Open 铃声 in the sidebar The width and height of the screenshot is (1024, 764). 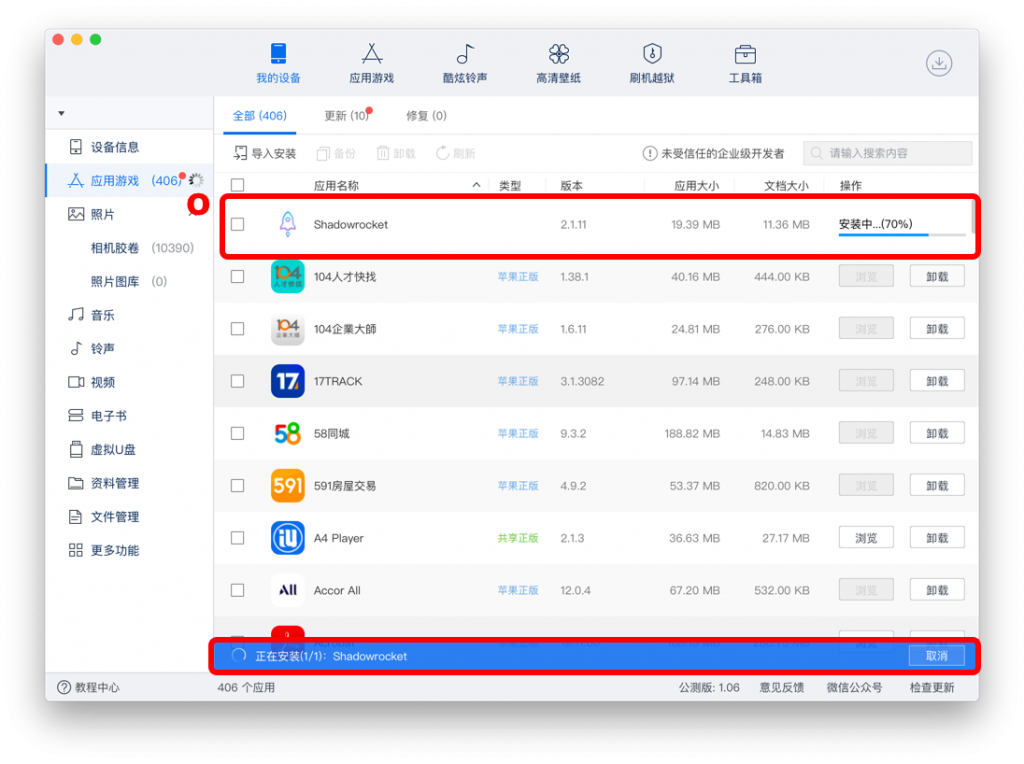(91, 349)
